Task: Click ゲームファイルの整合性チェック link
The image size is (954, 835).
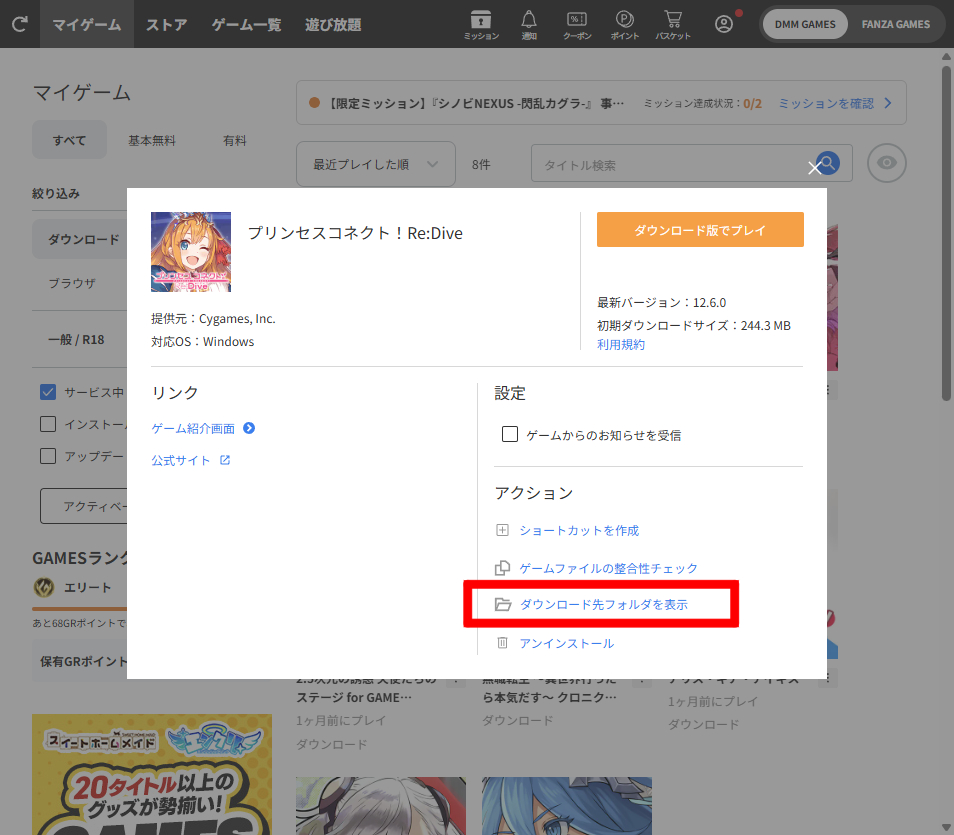Action: (x=608, y=568)
